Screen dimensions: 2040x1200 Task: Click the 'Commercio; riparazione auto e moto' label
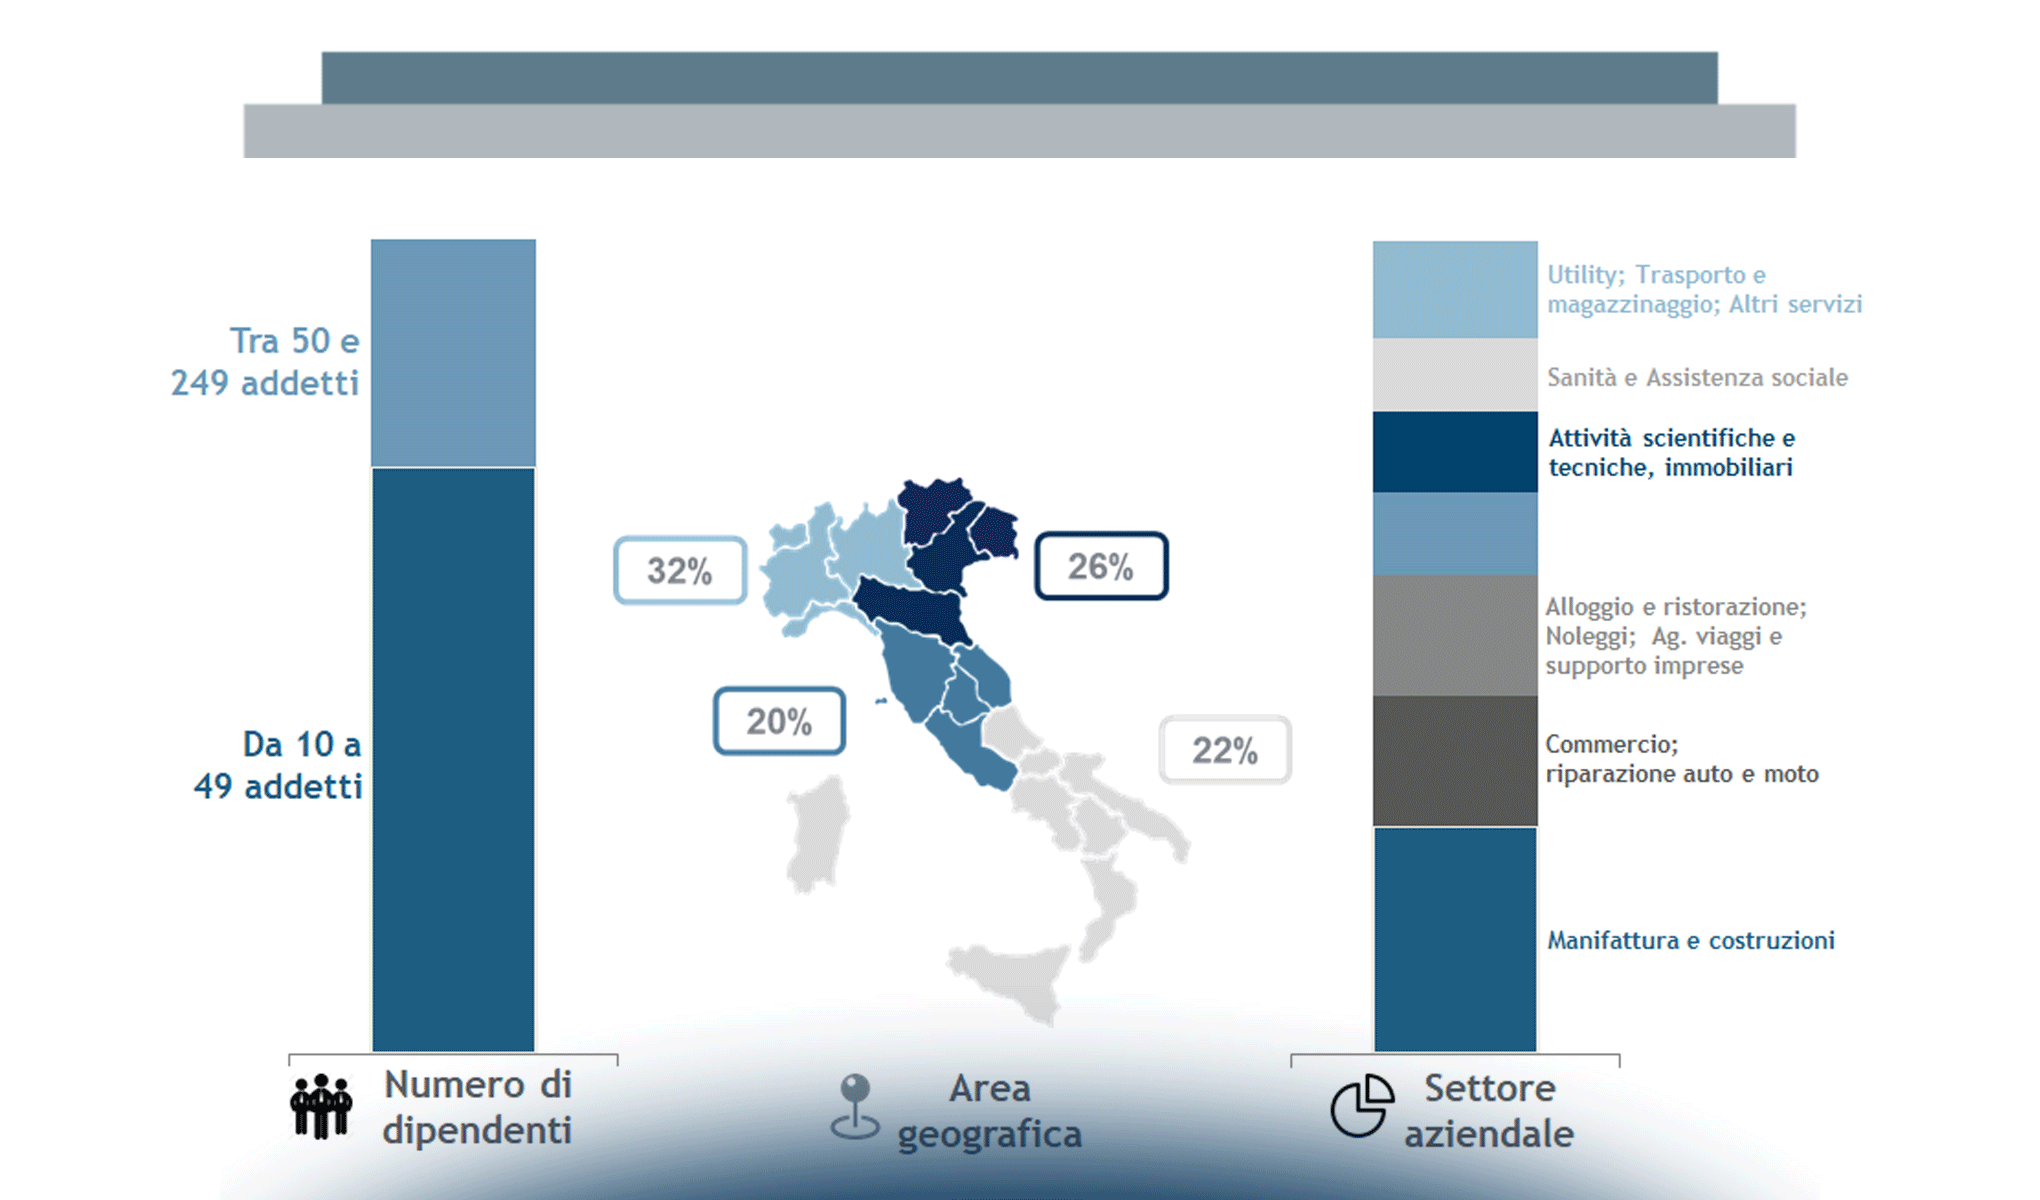pyautogui.click(x=1681, y=759)
